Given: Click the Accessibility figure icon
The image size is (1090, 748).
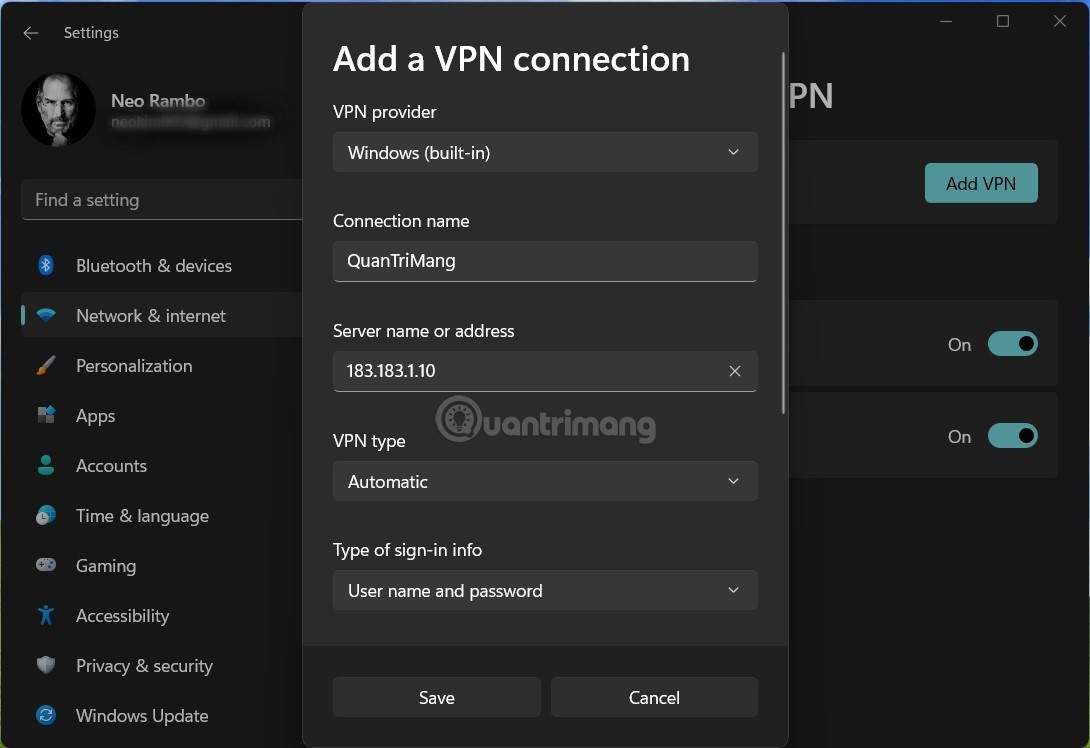Looking at the screenshot, I should [x=46, y=615].
